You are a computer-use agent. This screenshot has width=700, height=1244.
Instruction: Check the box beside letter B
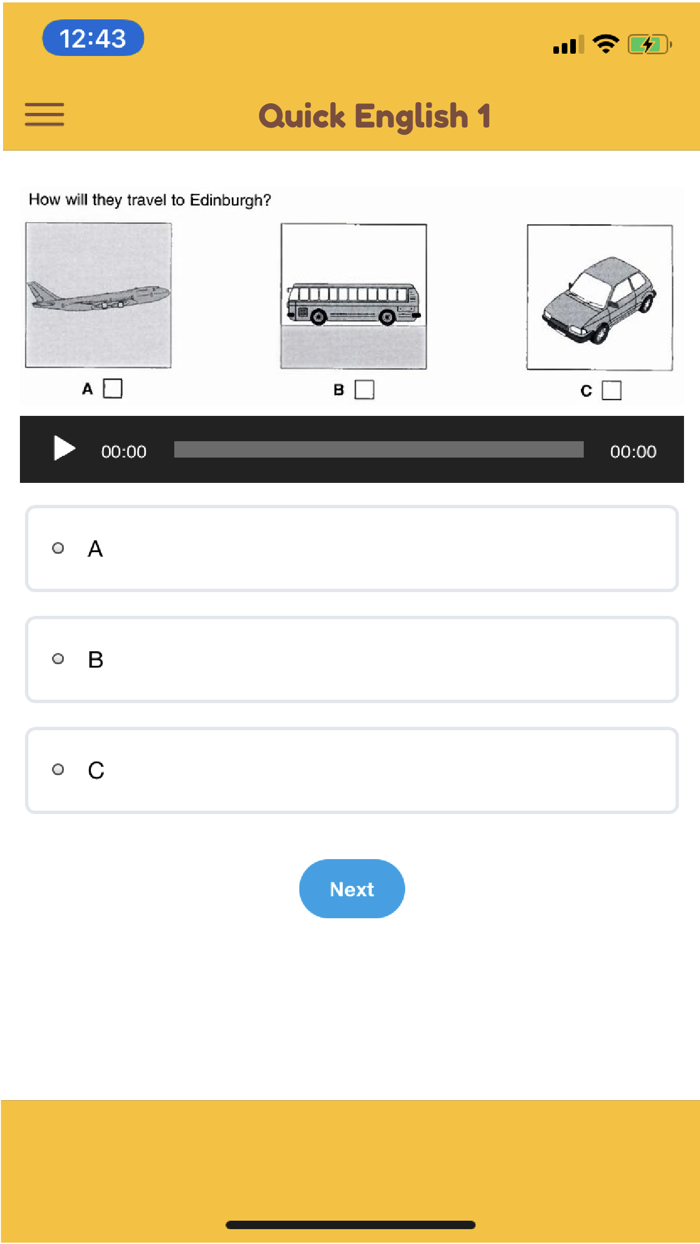point(364,389)
